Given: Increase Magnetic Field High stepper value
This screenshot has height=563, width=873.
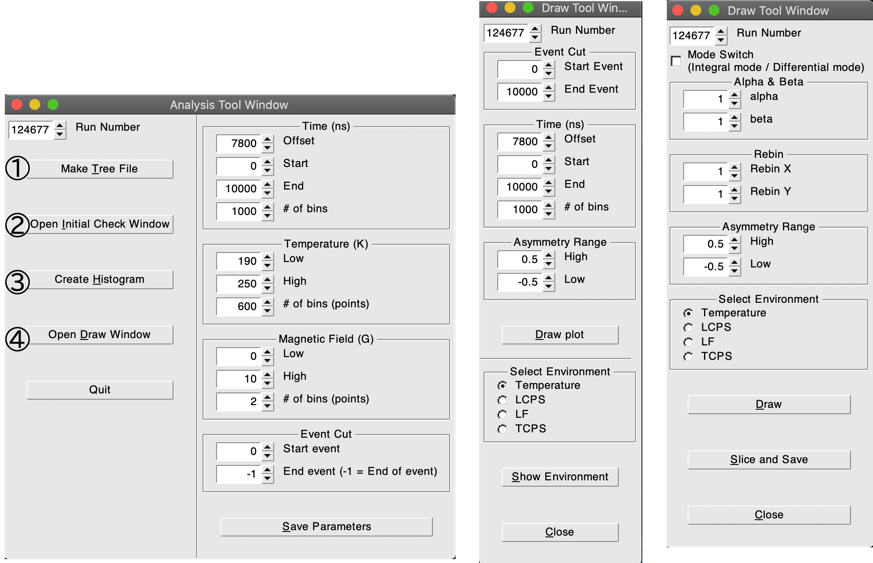Looking at the screenshot, I should click(268, 375).
